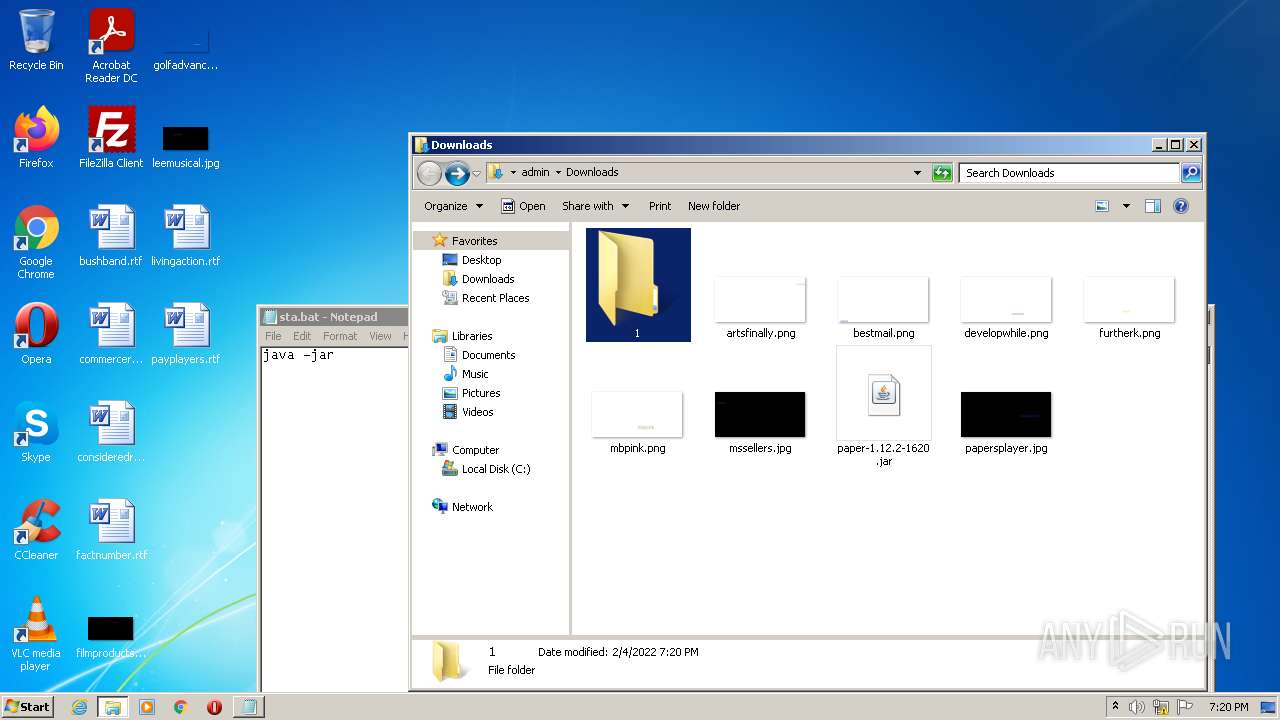This screenshot has width=1280, height=720.
Task: Open the Organize dropdown menu
Action: (453, 206)
